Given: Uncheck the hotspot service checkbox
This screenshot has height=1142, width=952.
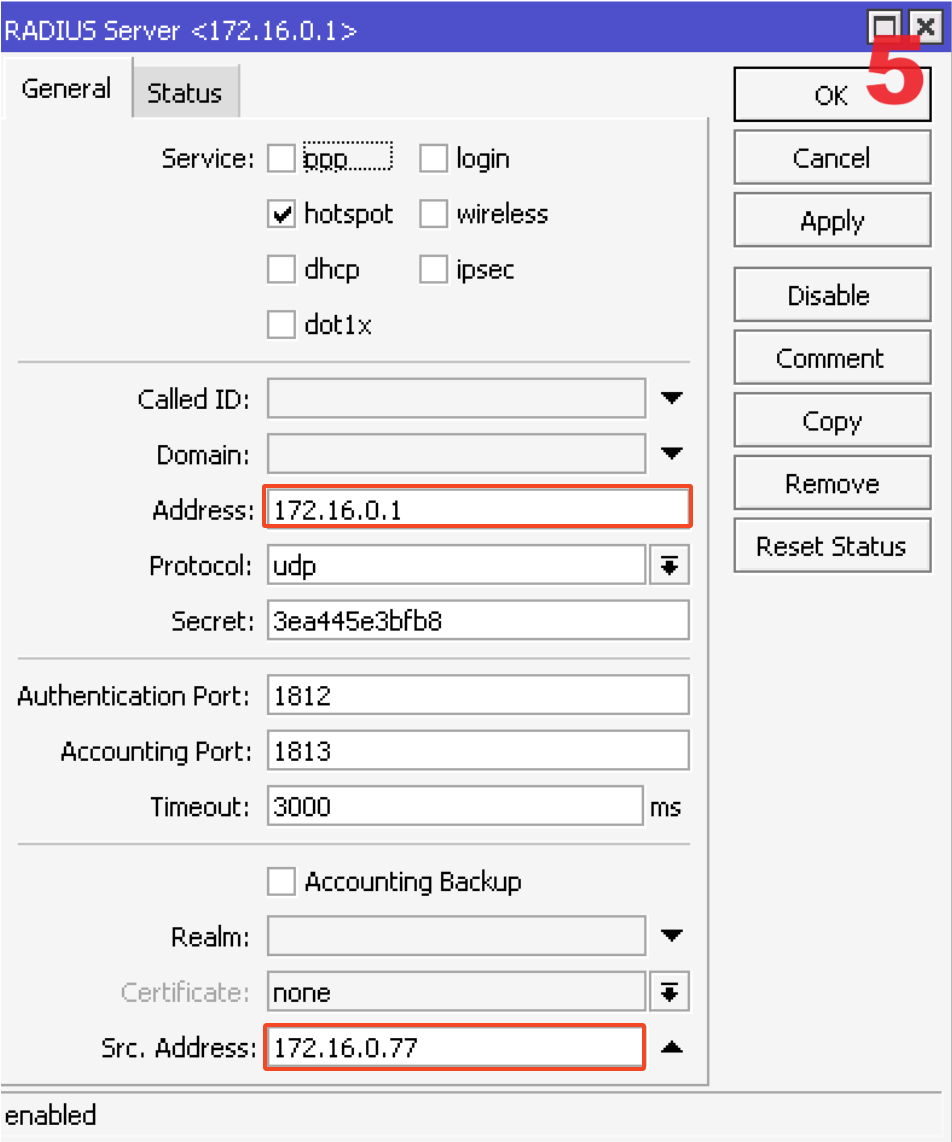Looking at the screenshot, I should tap(282, 214).
